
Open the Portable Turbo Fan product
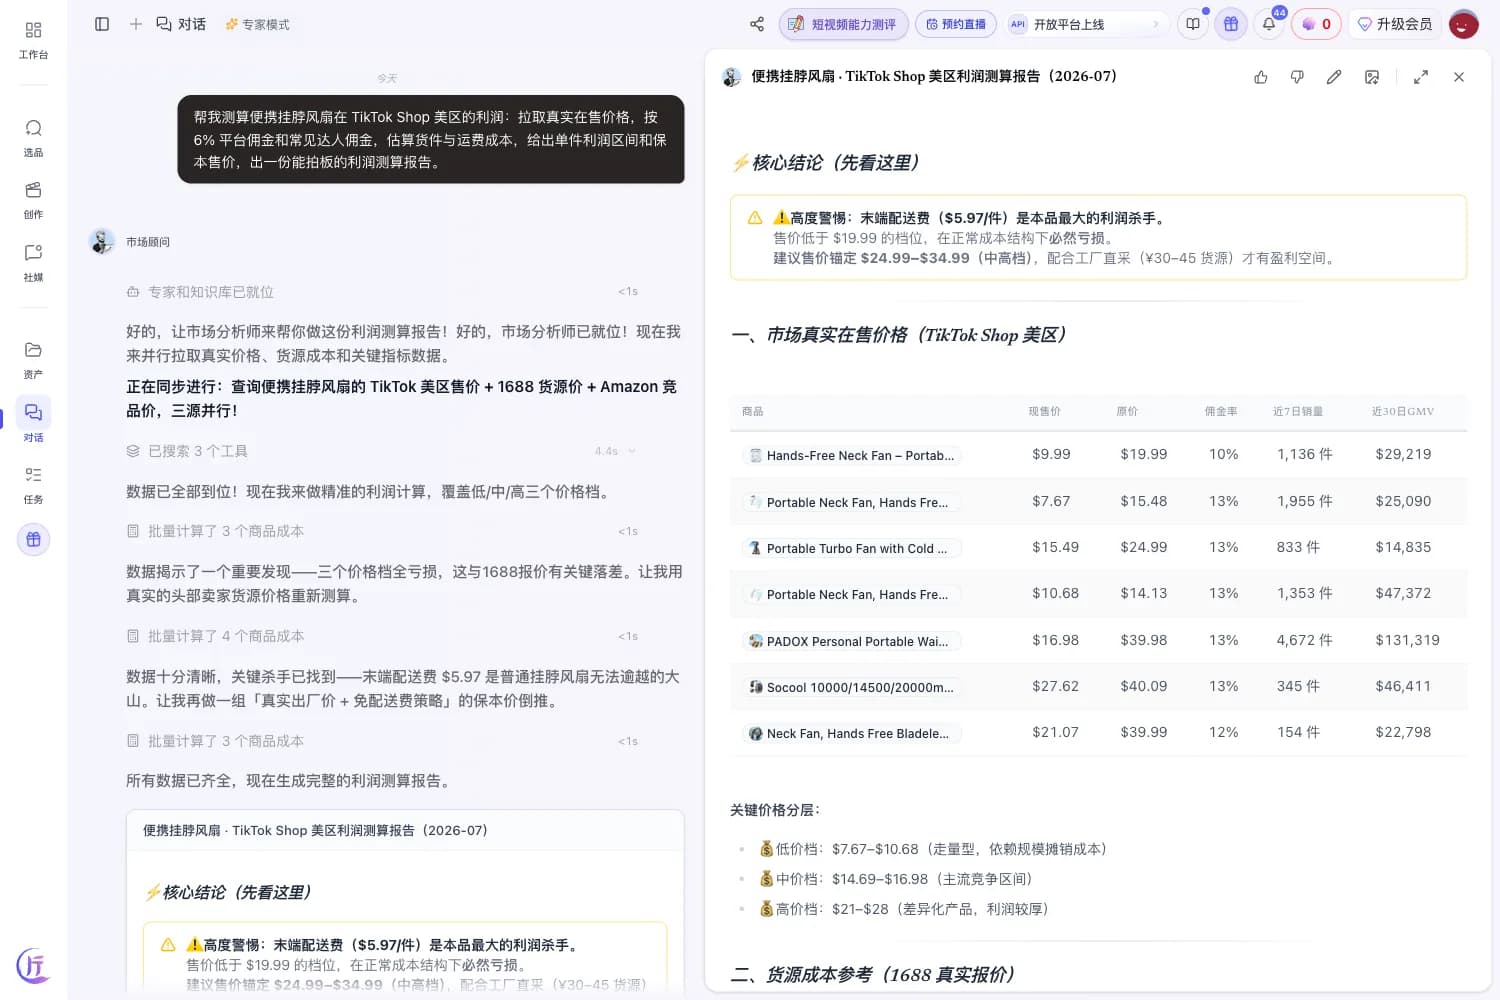[x=853, y=548]
